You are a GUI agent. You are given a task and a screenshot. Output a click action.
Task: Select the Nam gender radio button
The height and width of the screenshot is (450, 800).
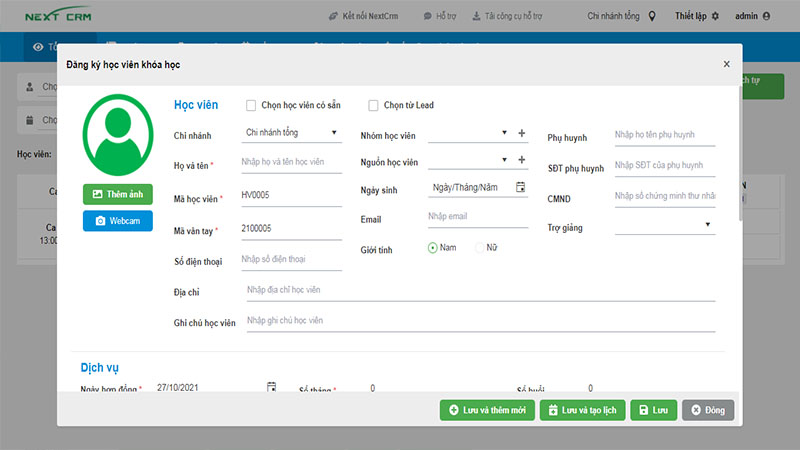(433, 247)
